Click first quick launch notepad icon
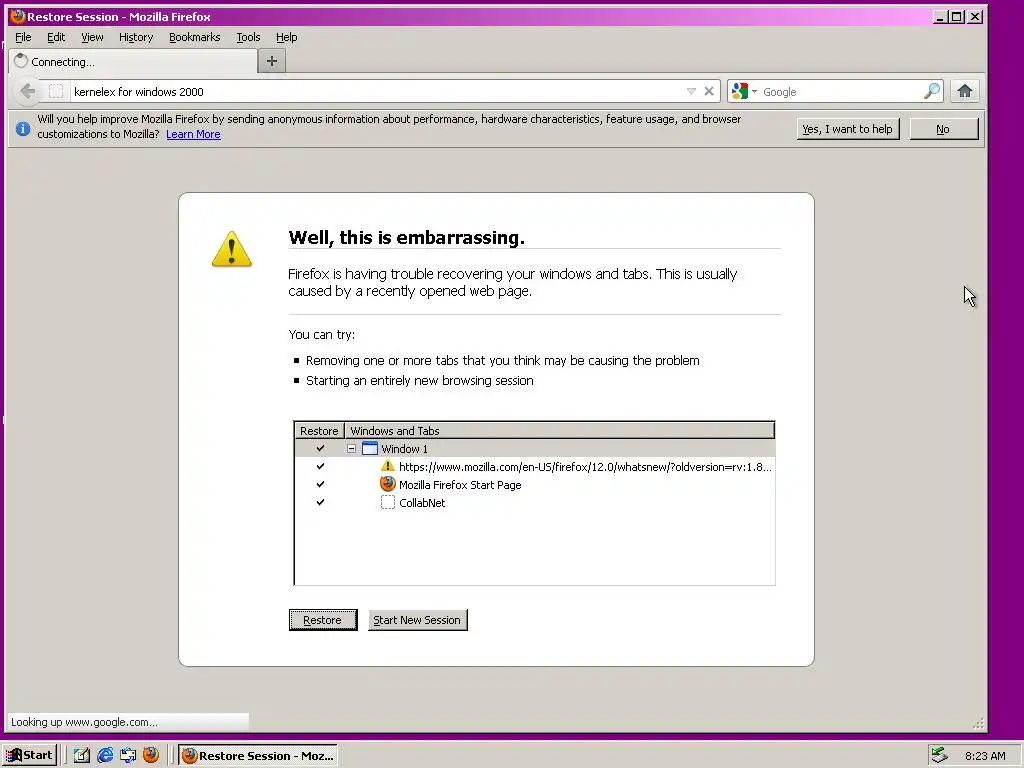Viewport: 1024px width, 768px height. tap(81, 756)
